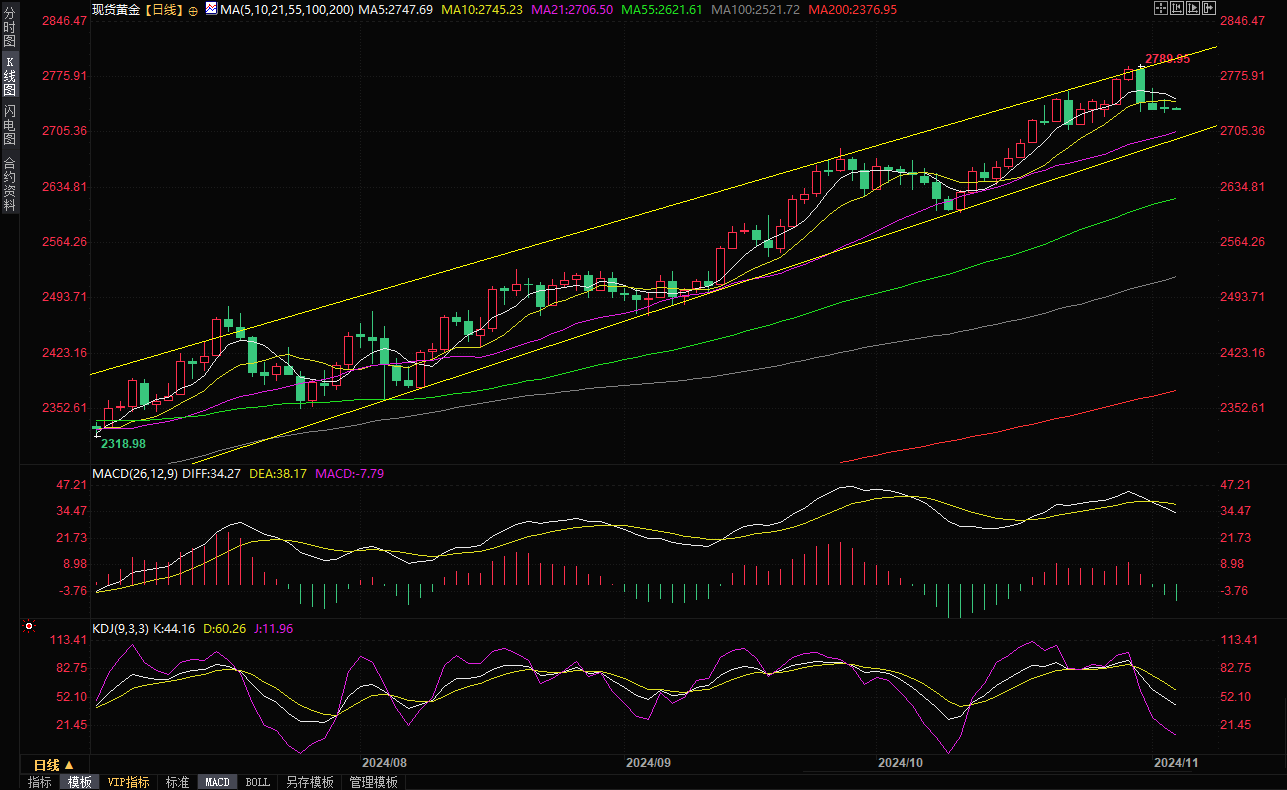The width and height of the screenshot is (1287, 790).
Task: Open the 合约资料 sidebar tab
Action: coord(10,183)
